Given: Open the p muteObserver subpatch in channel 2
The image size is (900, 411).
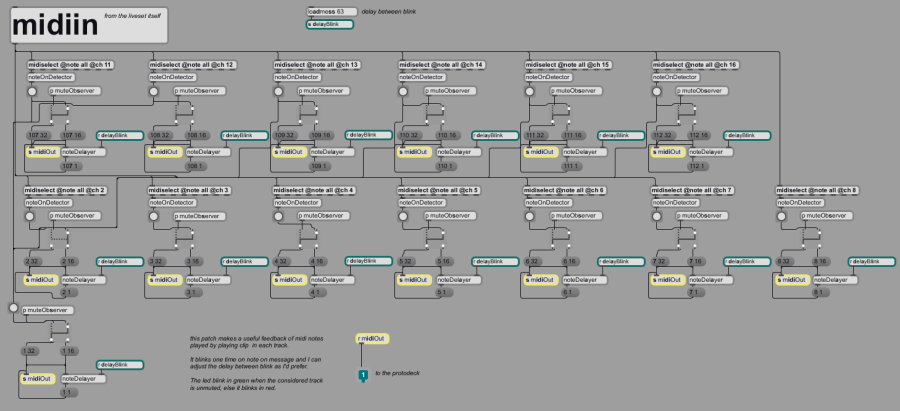Looking at the screenshot, I should 73,215.
